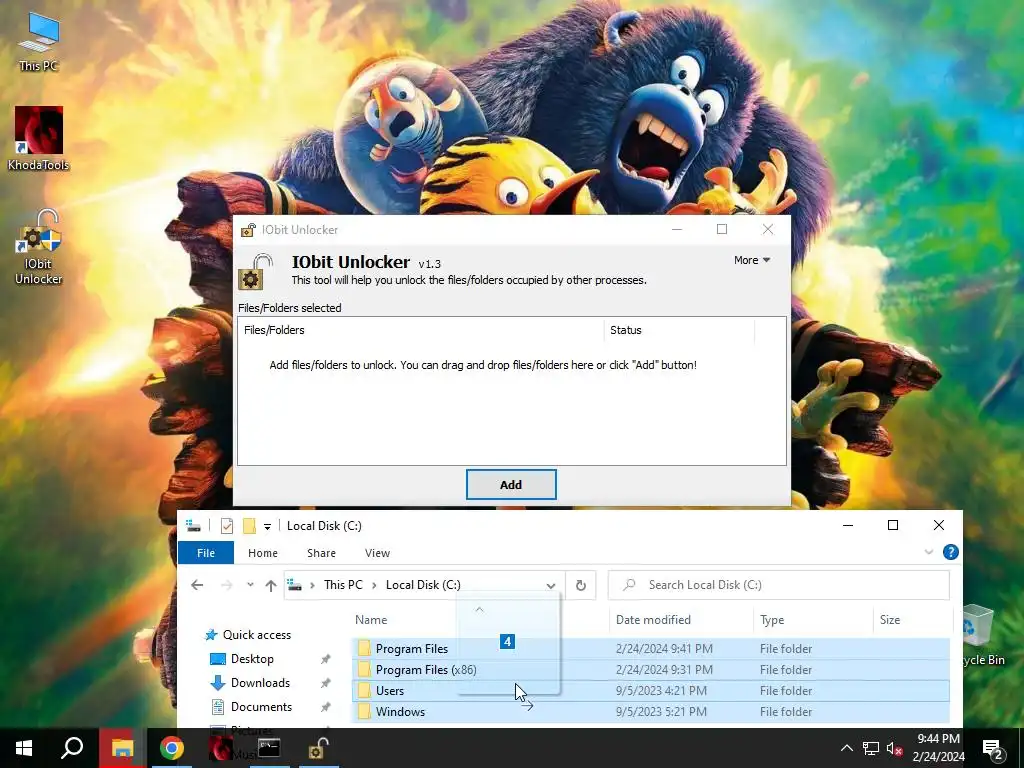Image resolution: width=1024 pixels, height=768 pixels.
Task: Open the notification center
Action: tap(993, 748)
